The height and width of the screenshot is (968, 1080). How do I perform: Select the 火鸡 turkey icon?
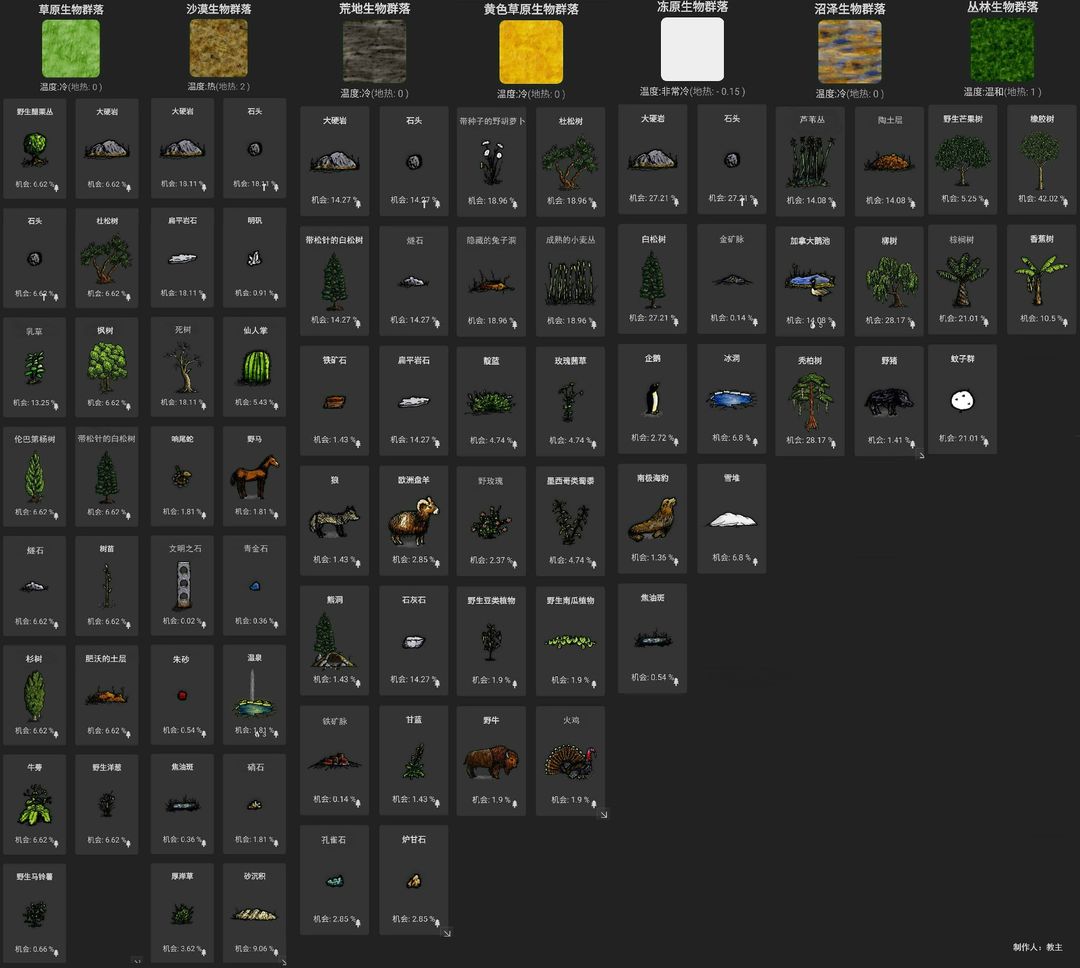coord(570,762)
